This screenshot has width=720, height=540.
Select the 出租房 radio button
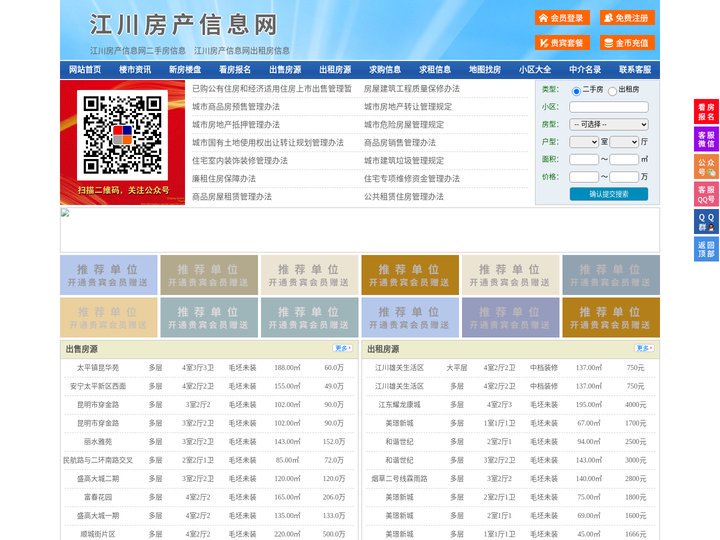[x=612, y=91]
